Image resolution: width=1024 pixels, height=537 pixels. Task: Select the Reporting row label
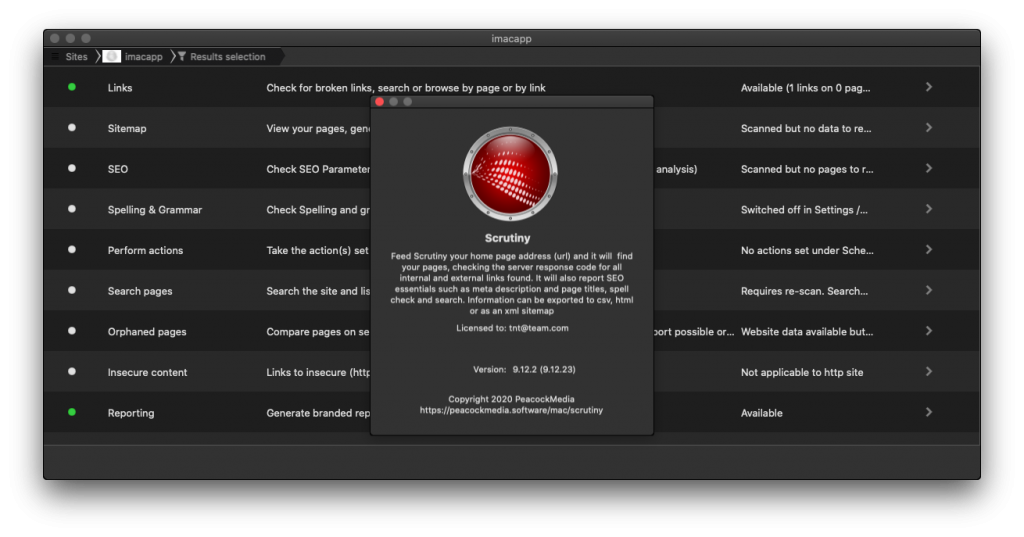pyautogui.click(x=131, y=413)
